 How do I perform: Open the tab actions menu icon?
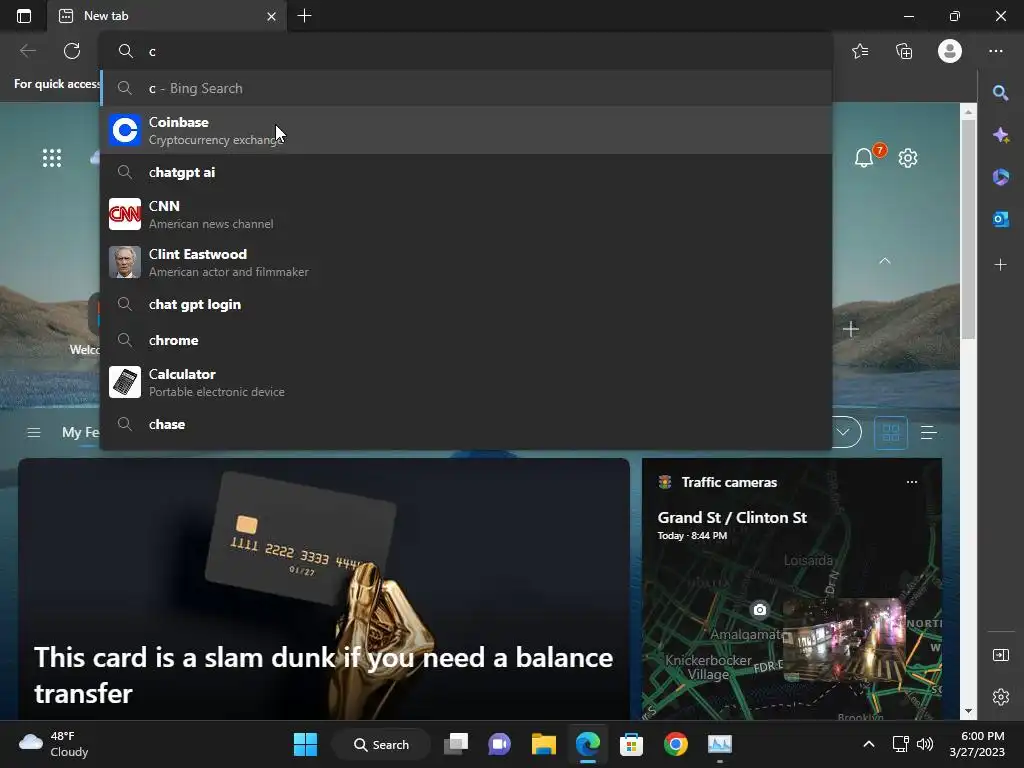click(24, 16)
